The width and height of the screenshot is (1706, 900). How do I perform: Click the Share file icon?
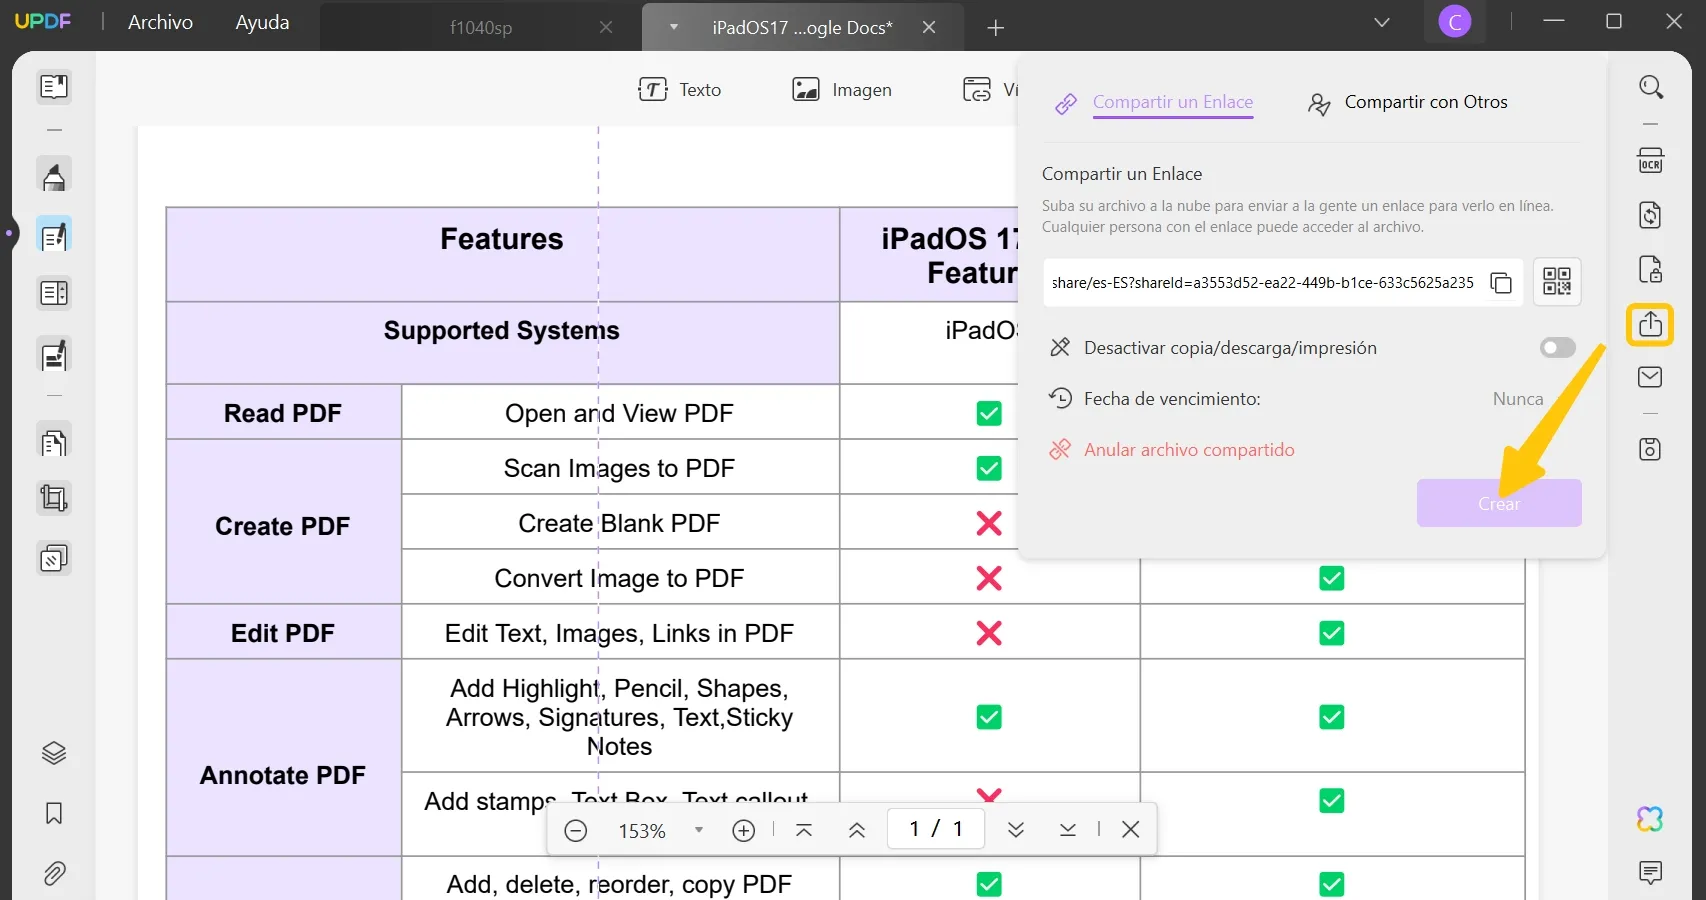(1650, 324)
